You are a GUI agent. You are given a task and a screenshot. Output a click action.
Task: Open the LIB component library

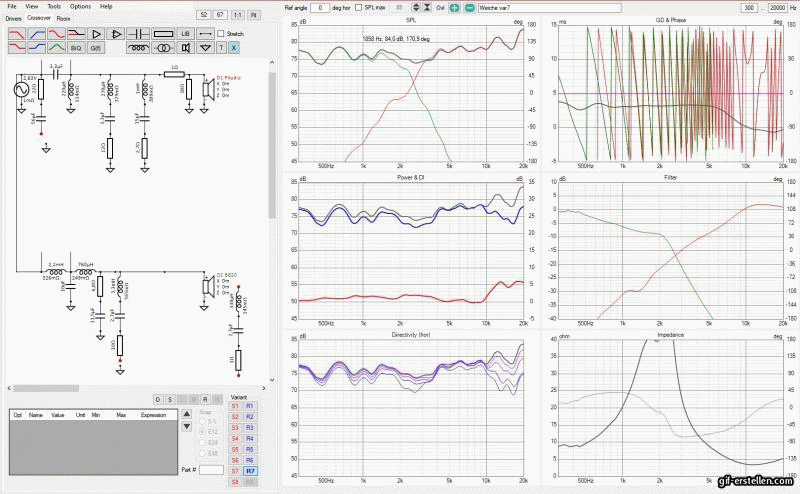pos(185,33)
